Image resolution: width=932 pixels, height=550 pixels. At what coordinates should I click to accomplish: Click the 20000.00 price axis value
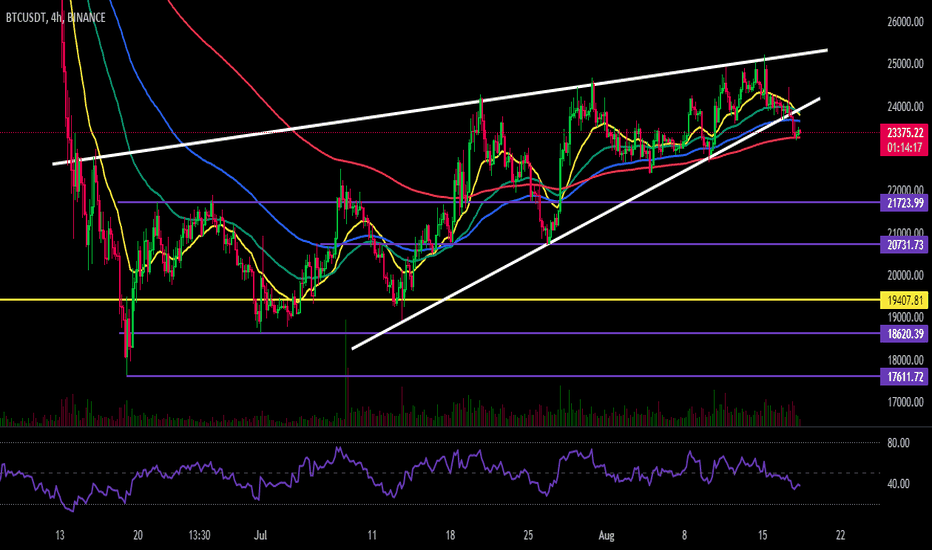click(x=905, y=275)
